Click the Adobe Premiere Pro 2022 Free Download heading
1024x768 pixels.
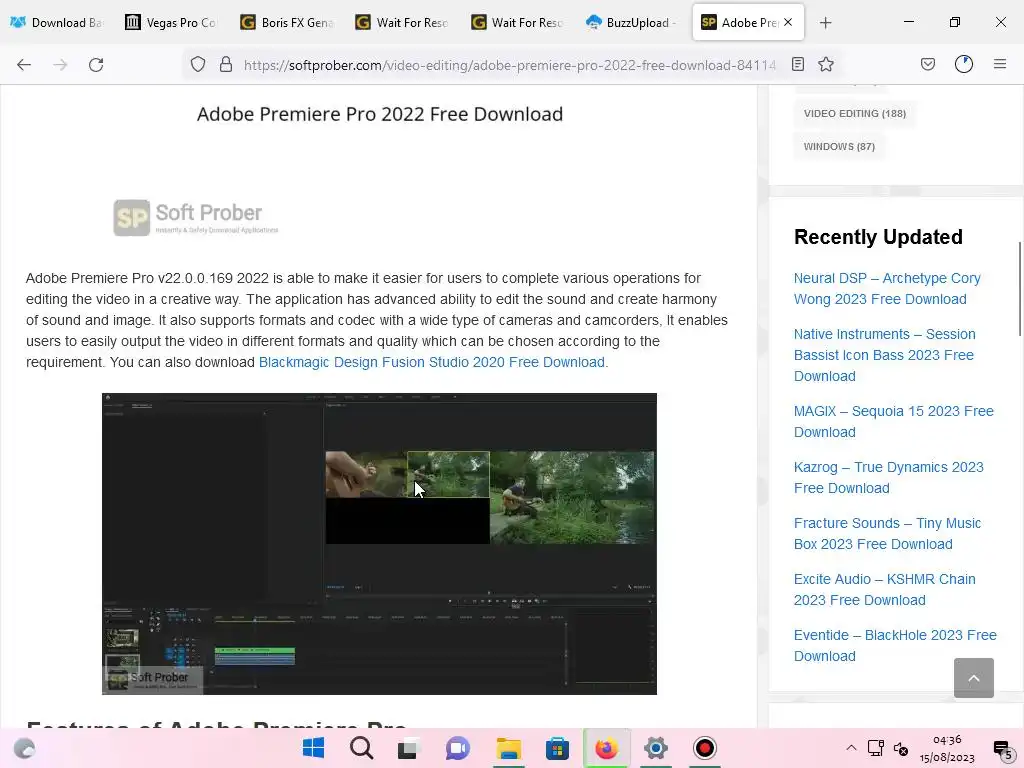coord(380,114)
